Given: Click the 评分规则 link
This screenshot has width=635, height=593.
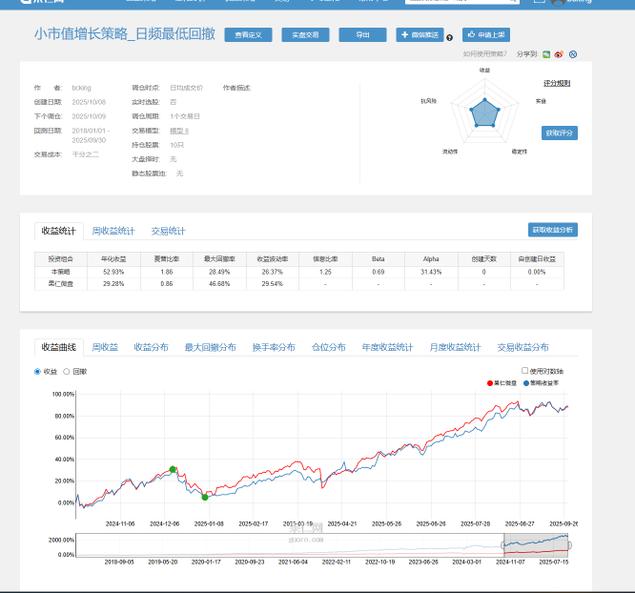Looking at the screenshot, I should 557,83.
